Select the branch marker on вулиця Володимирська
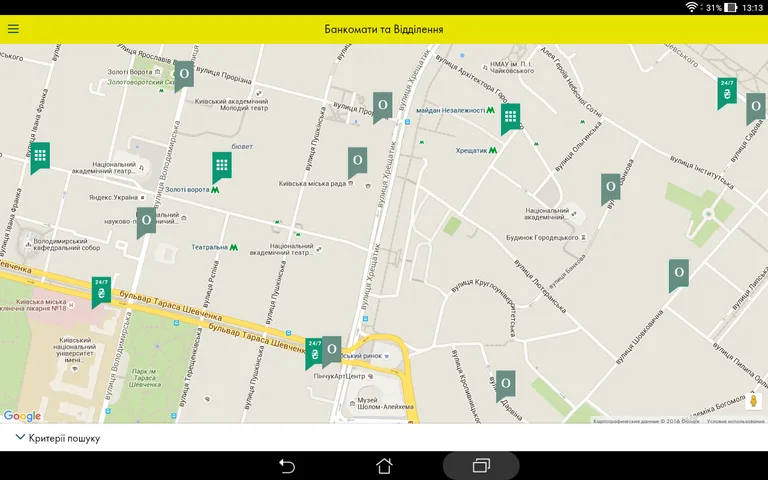This screenshot has width=768, height=480. click(x=146, y=222)
